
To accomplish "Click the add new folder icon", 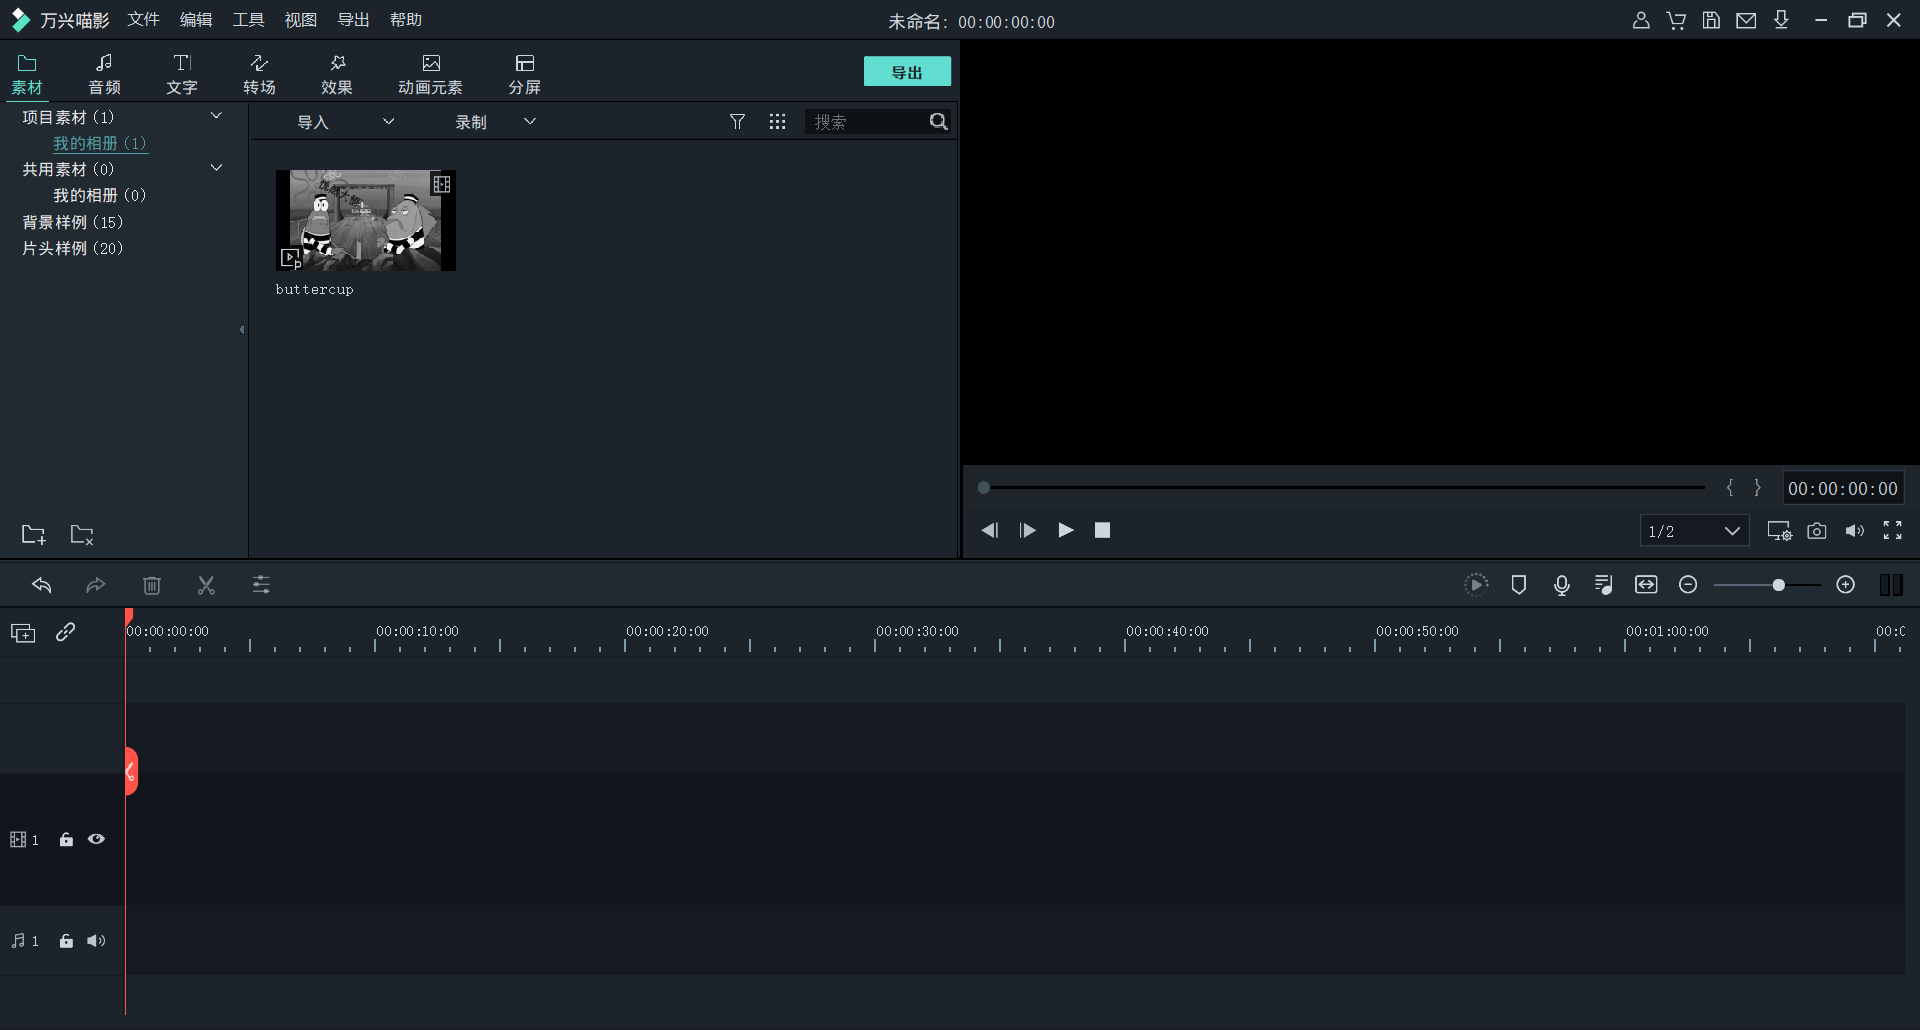I will [x=34, y=535].
